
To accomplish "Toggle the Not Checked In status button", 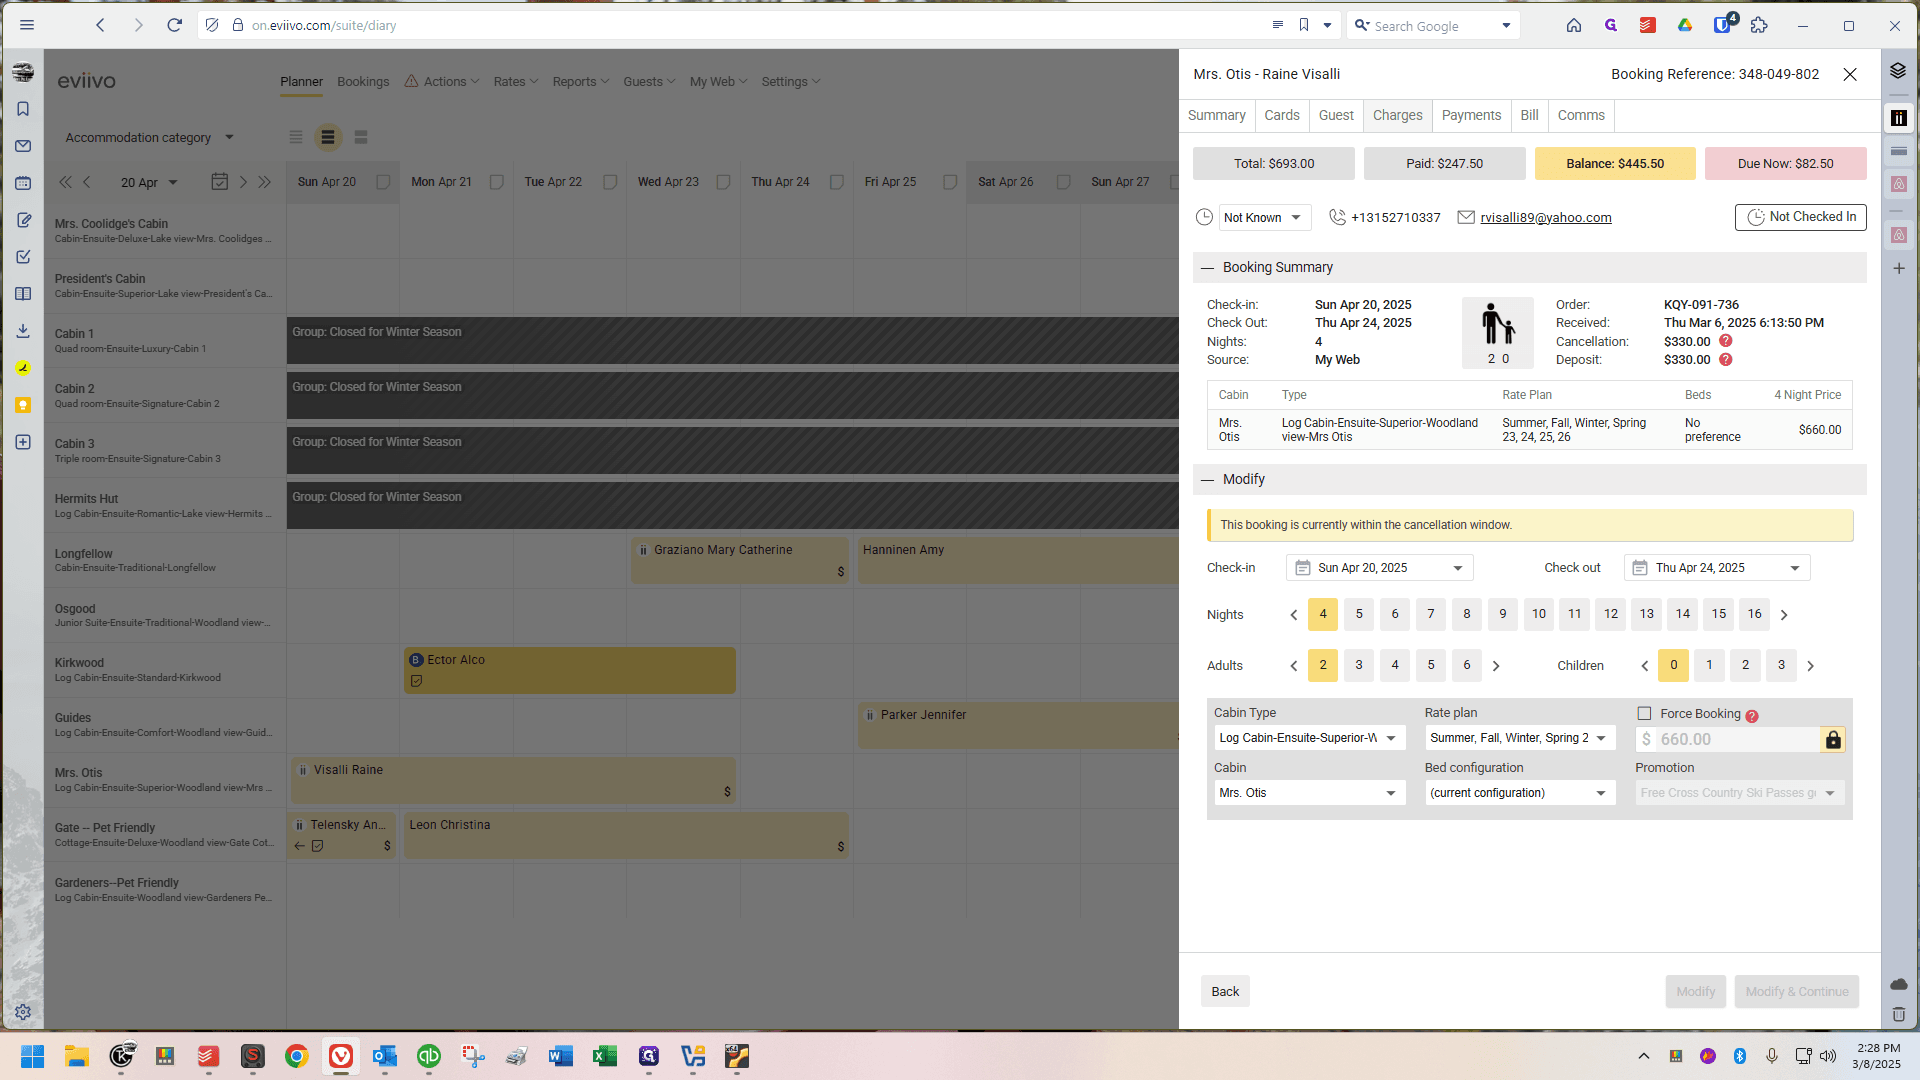I will pyautogui.click(x=1800, y=217).
